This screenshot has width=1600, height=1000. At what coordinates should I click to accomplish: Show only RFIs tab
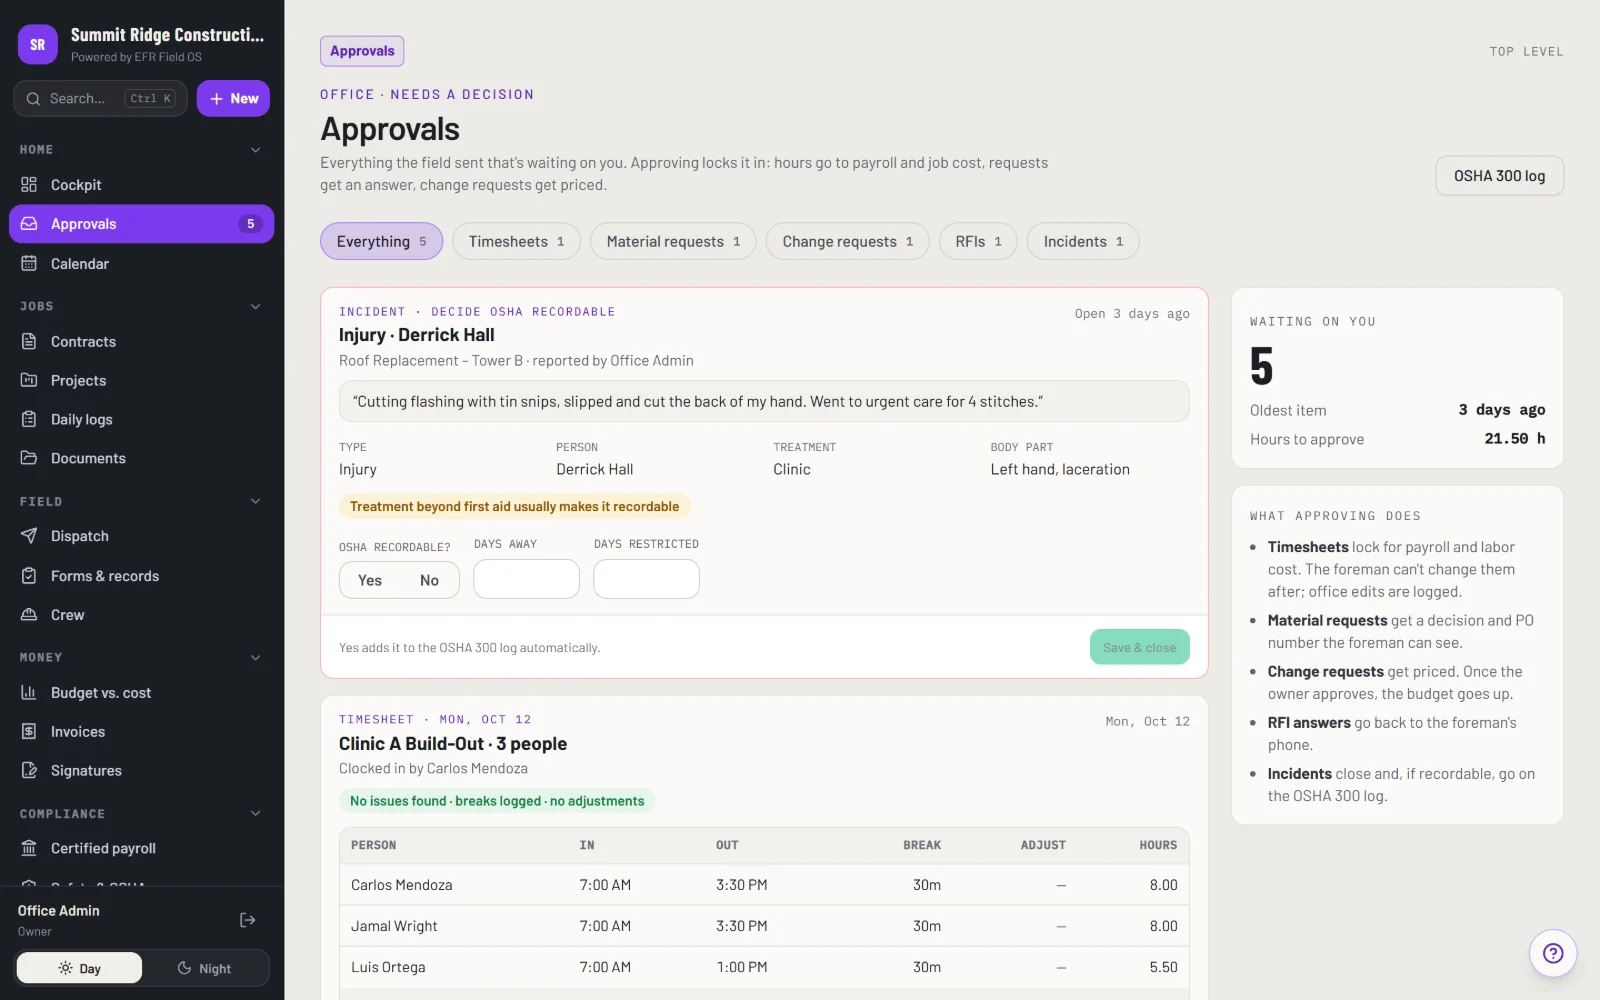(978, 241)
